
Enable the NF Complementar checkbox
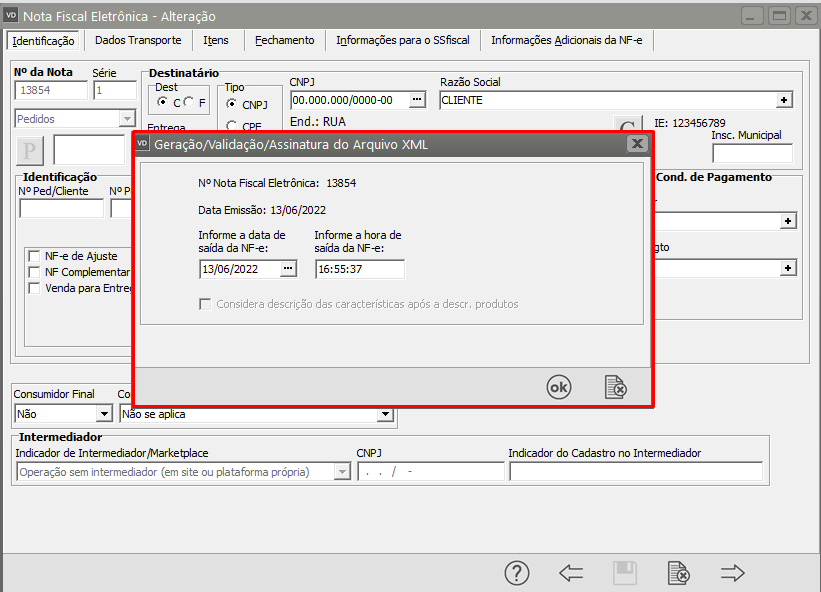coord(35,272)
